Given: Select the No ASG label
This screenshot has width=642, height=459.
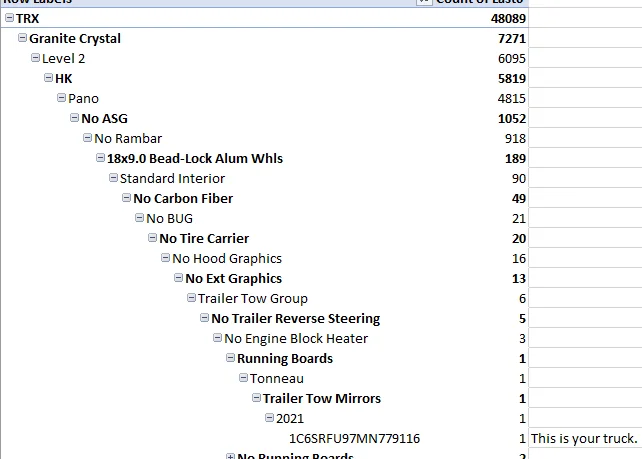Looking at the screenshot, I should [x=104, y=119].
